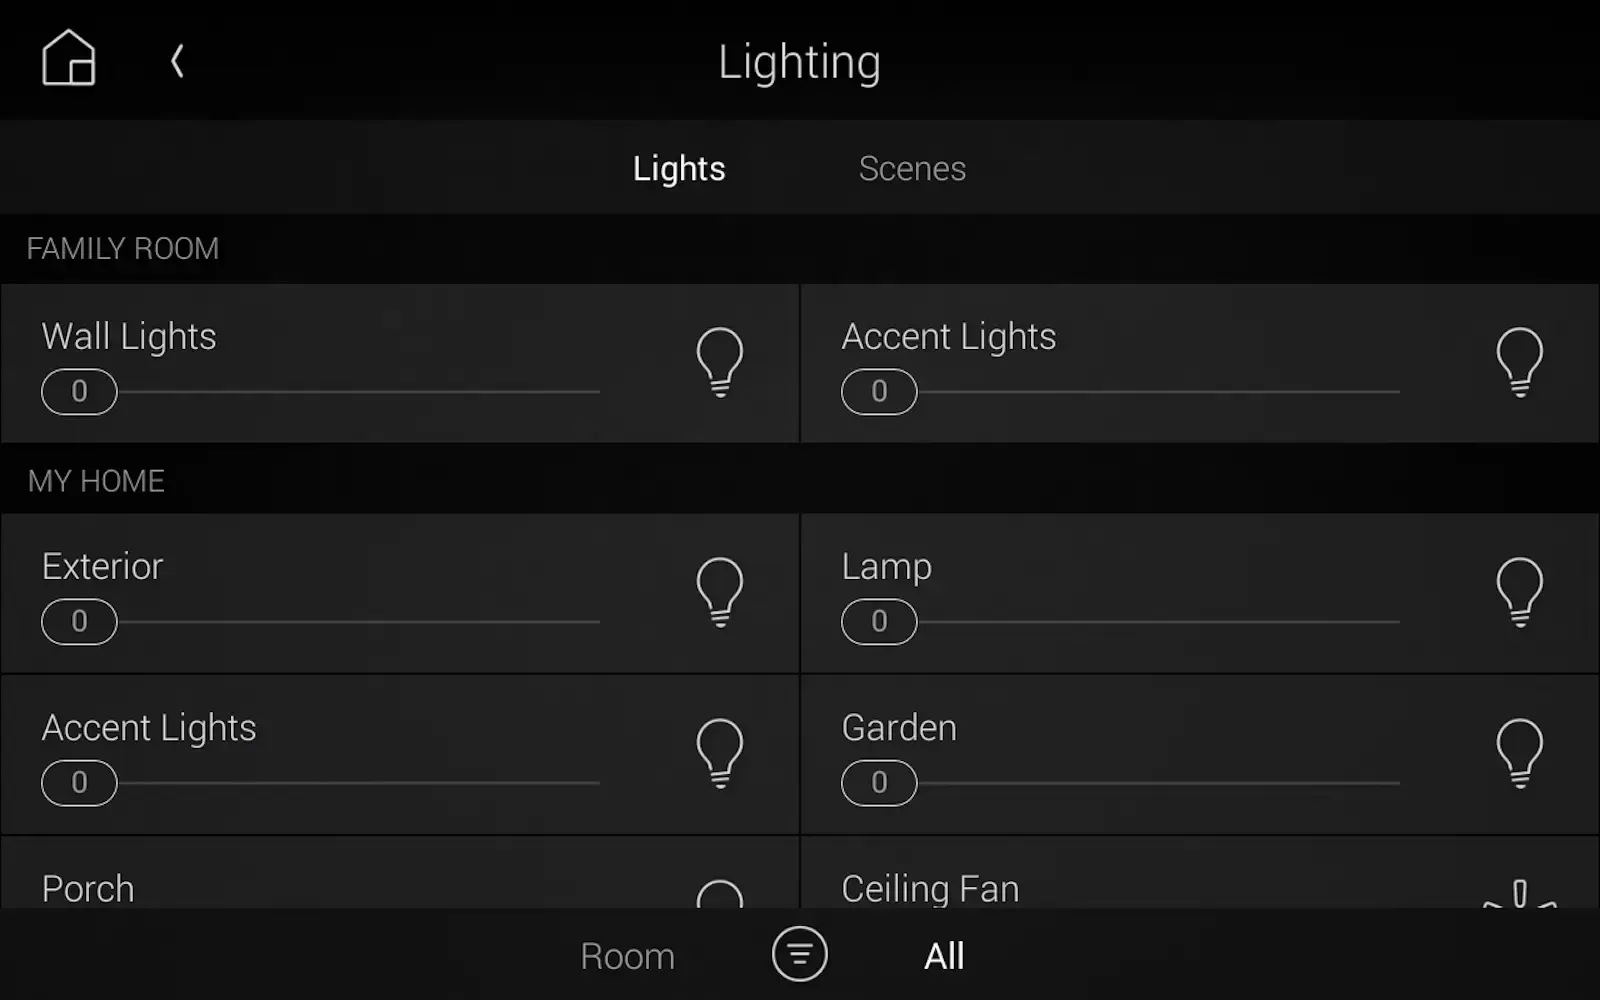Tap the home icon in top left
Image resolution: width=1600 pixels, height=1000 pixels.
[69, 59]
